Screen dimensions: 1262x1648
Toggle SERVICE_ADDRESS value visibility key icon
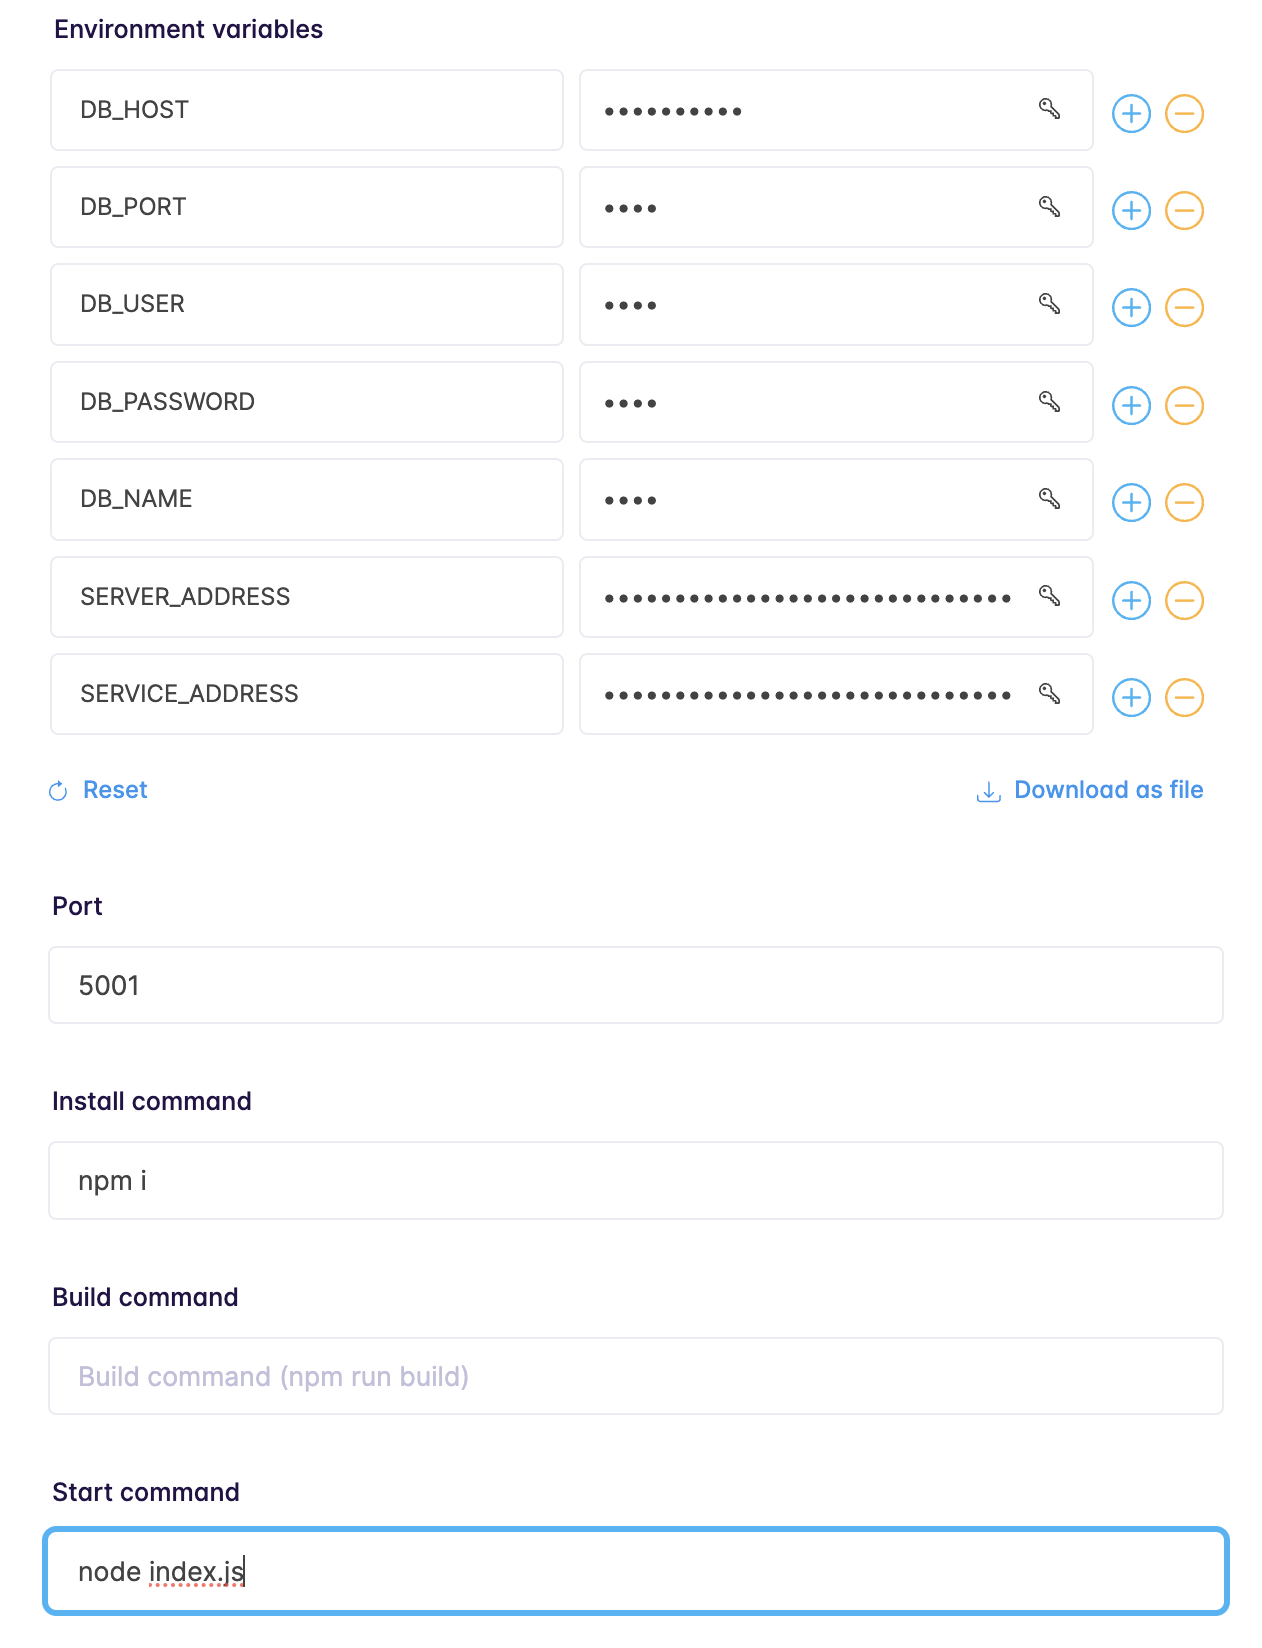pos(1049,694)
